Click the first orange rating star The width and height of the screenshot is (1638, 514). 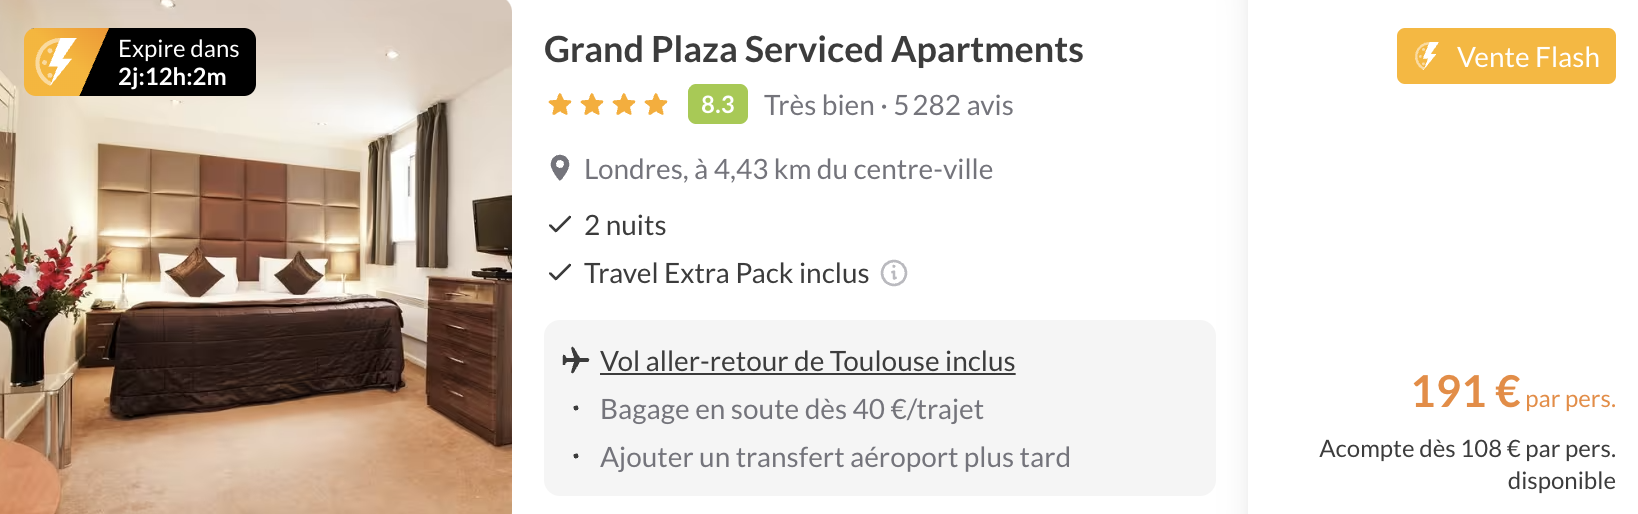(x=560, y=104)
